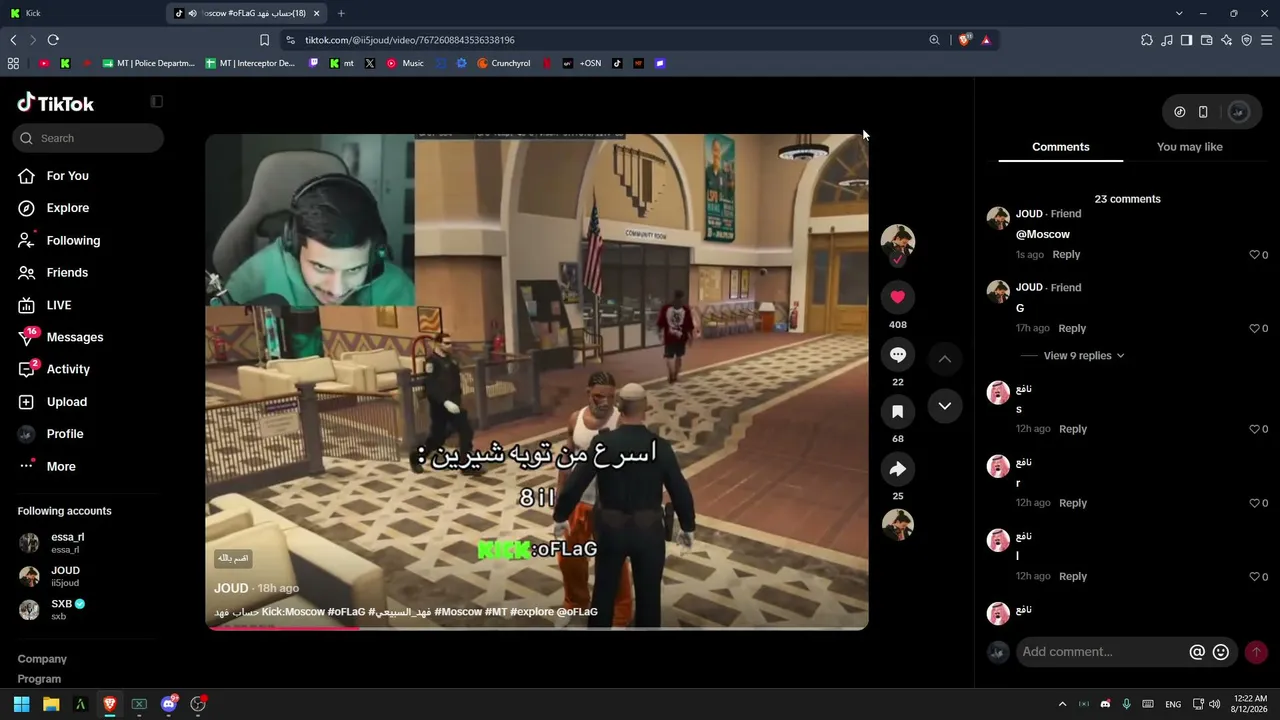Switch to the Comments tab
The image size is (1280, 720).
[x=1061, y=147]
